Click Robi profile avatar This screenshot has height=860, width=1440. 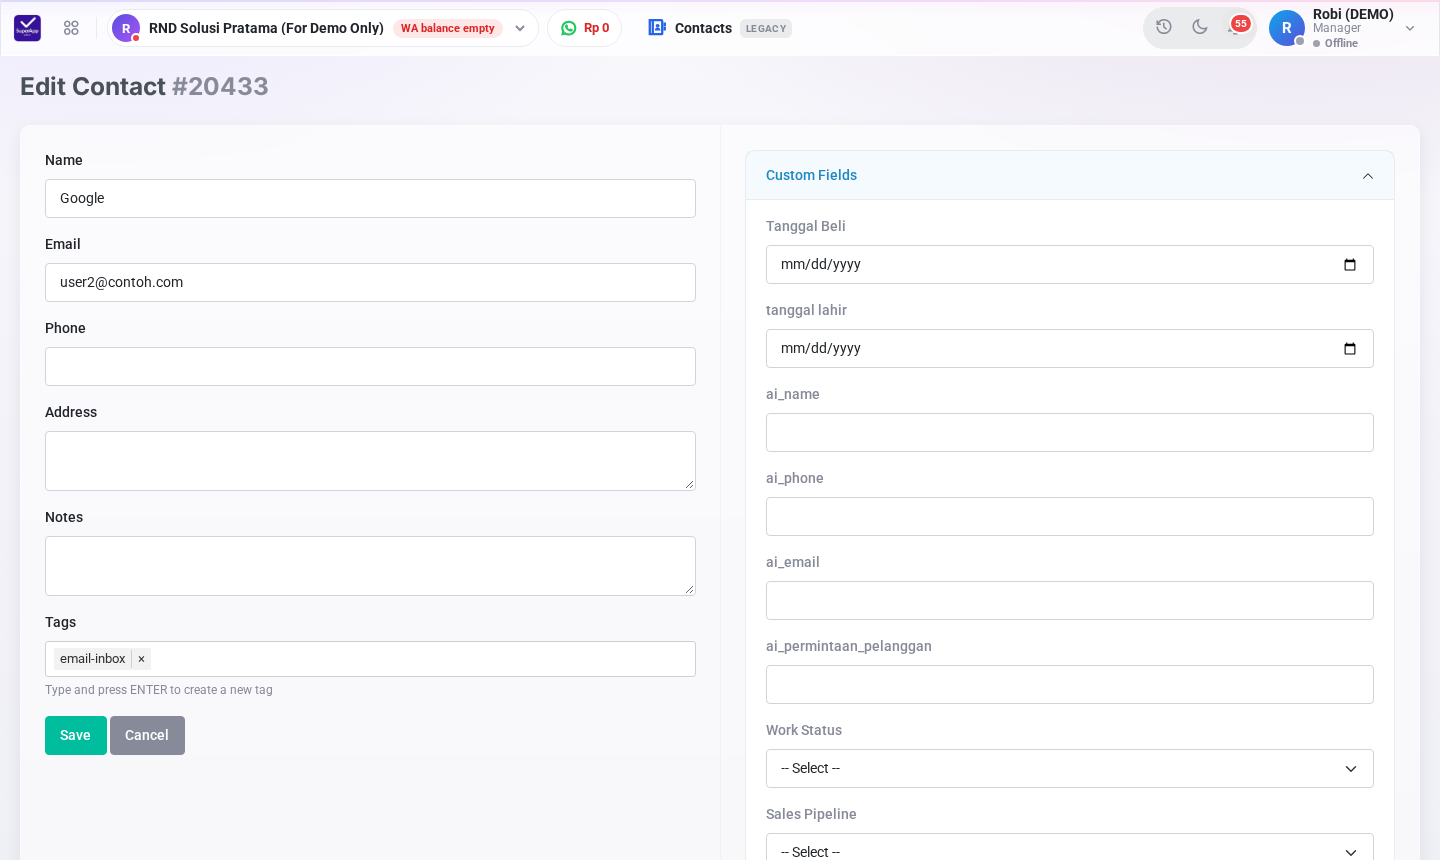click(x=1287, y=28)
